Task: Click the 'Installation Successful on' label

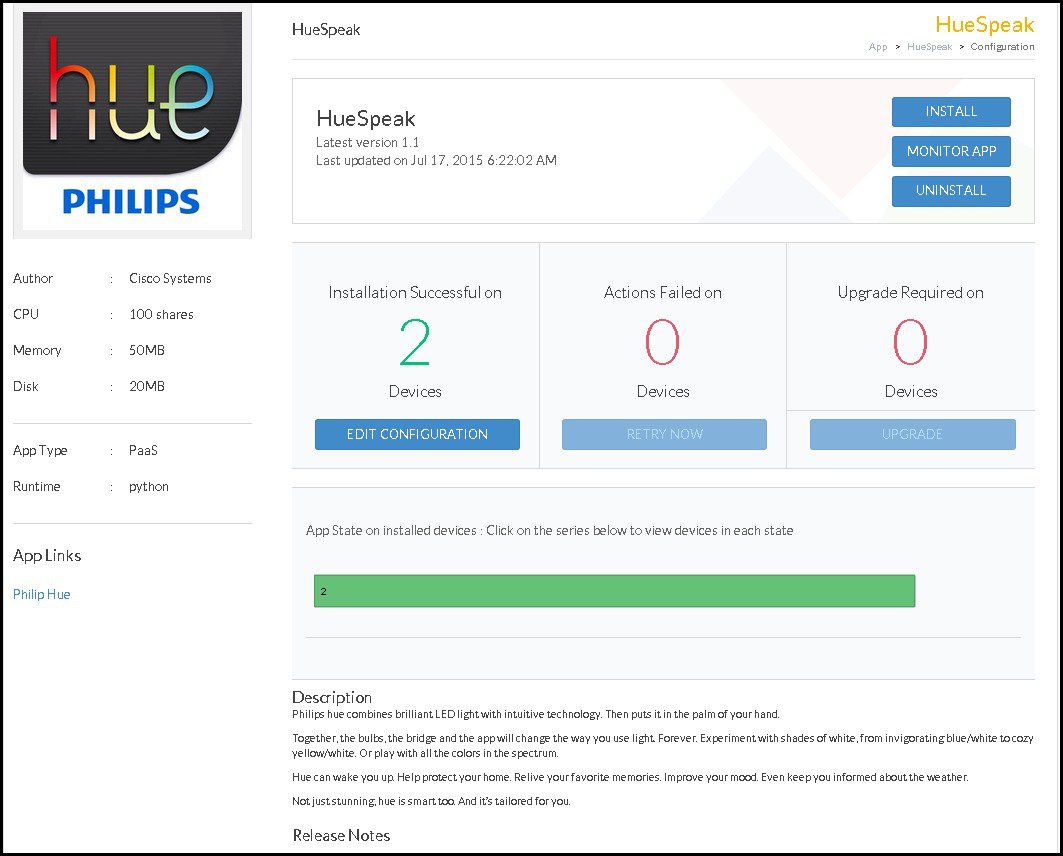Action: point(415,293)
